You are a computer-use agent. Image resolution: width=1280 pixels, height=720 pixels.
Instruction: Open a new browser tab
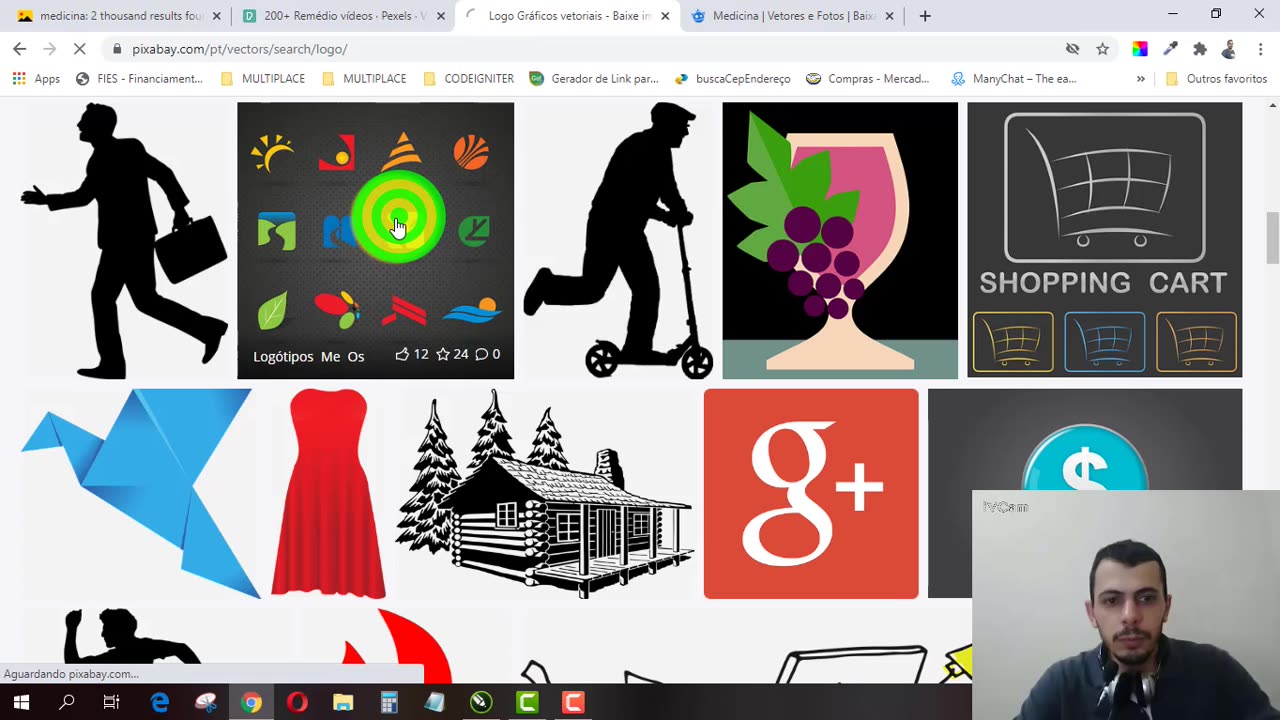click(x=925, y=16)
